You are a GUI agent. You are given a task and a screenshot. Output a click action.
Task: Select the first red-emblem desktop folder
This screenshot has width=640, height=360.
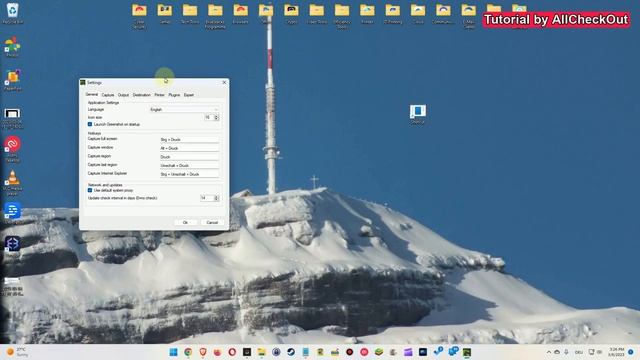pyautogui.click(x=139, y=16)
